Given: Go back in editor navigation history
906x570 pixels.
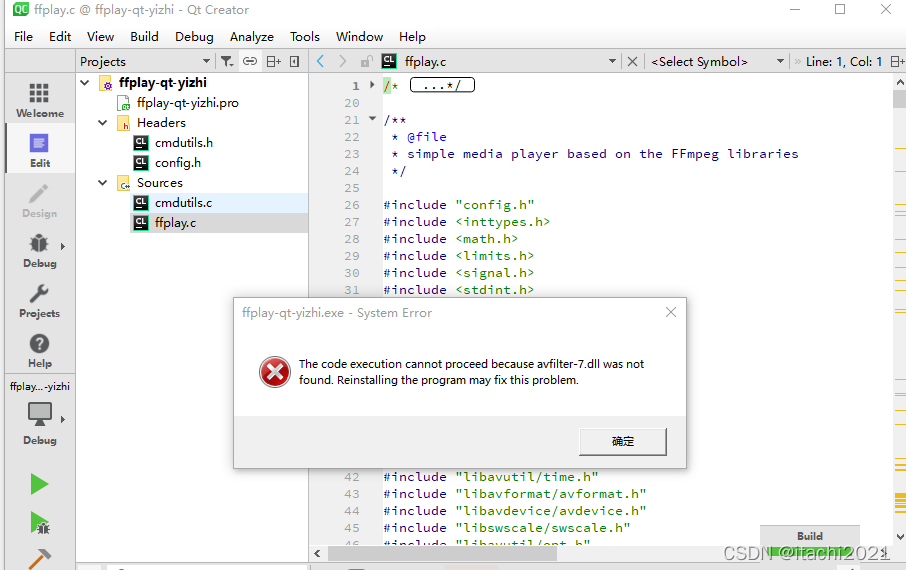Looking at the screenshot, I should point(321,61).
